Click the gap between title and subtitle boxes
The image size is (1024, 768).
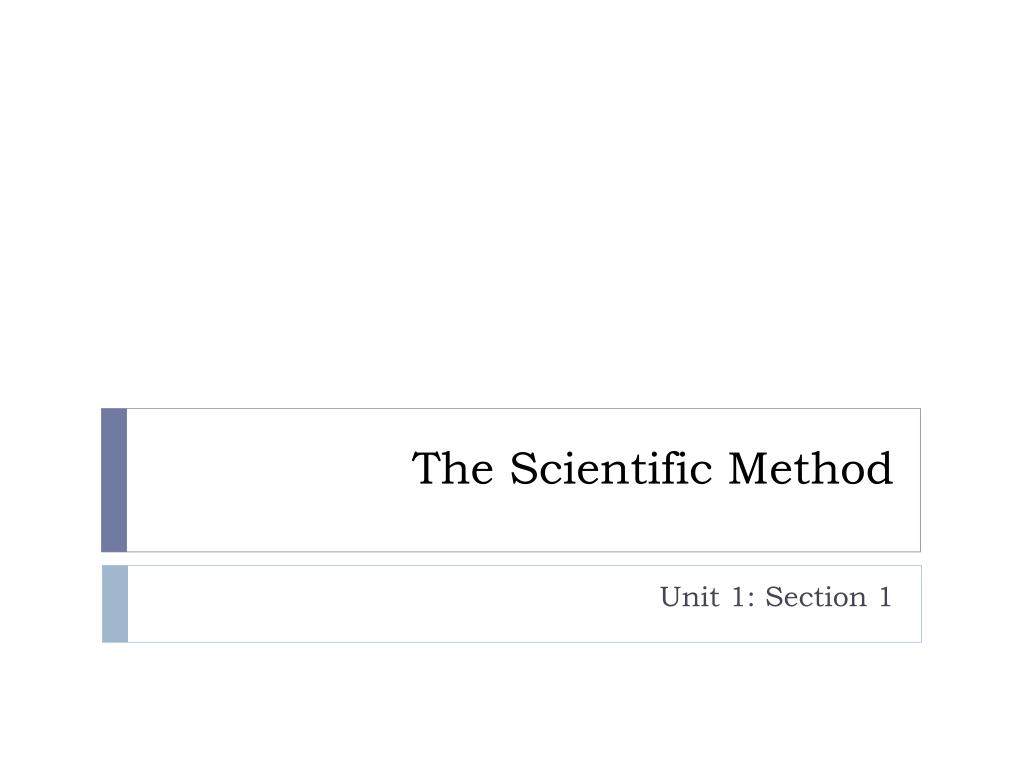coord(512,559)
